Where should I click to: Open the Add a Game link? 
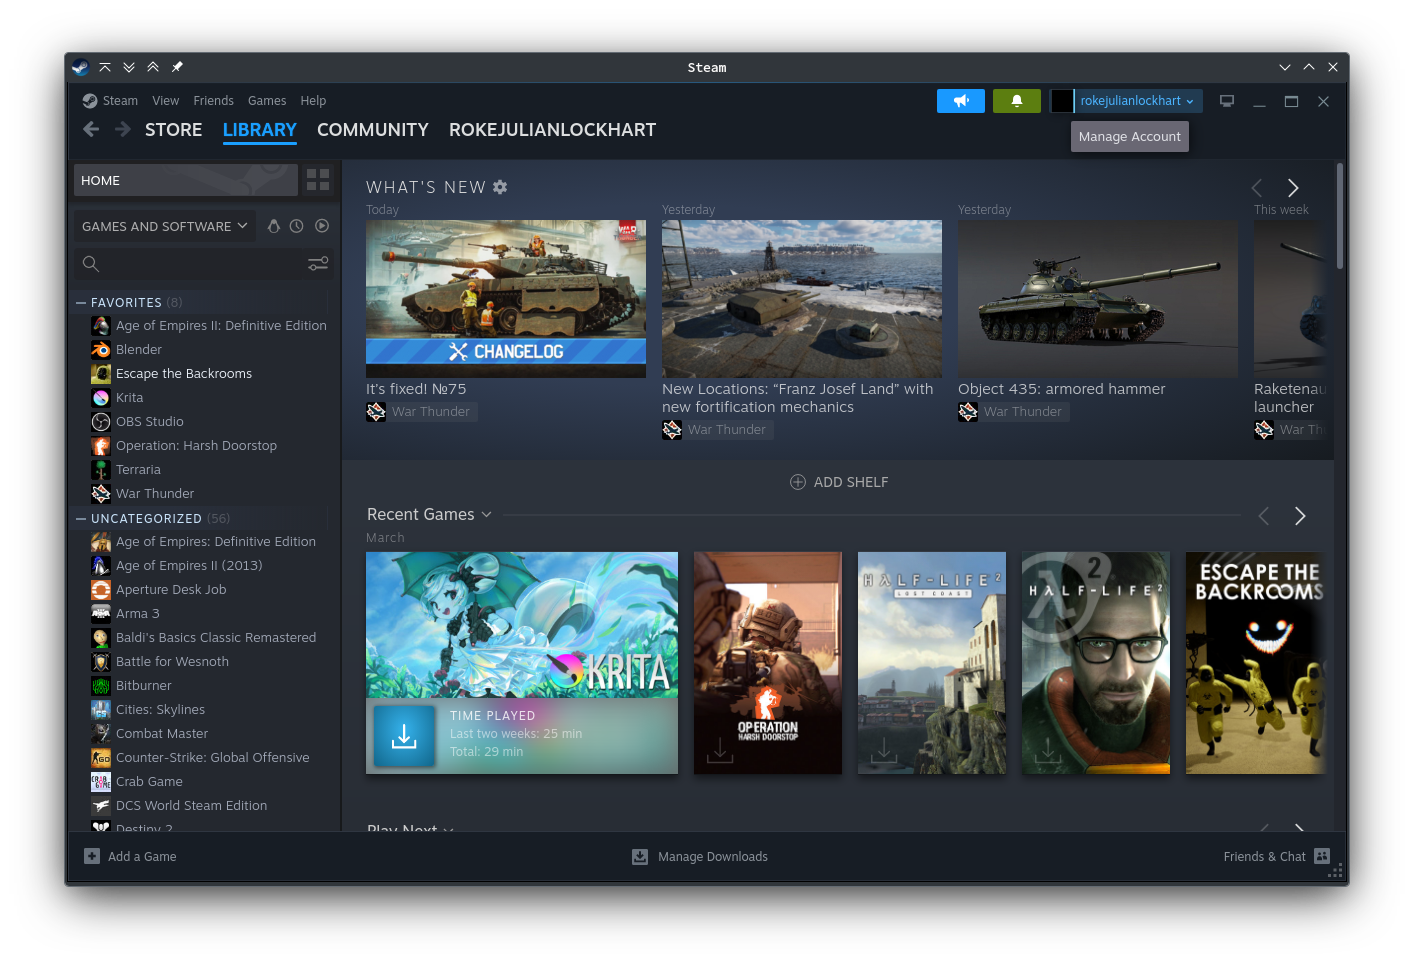pos(142,857)
